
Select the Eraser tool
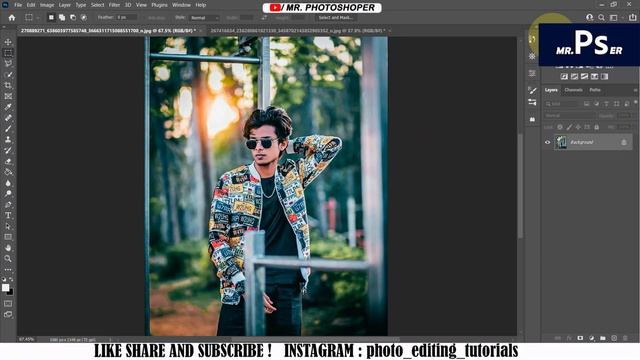pyautogui.click(x=8, y=161)
